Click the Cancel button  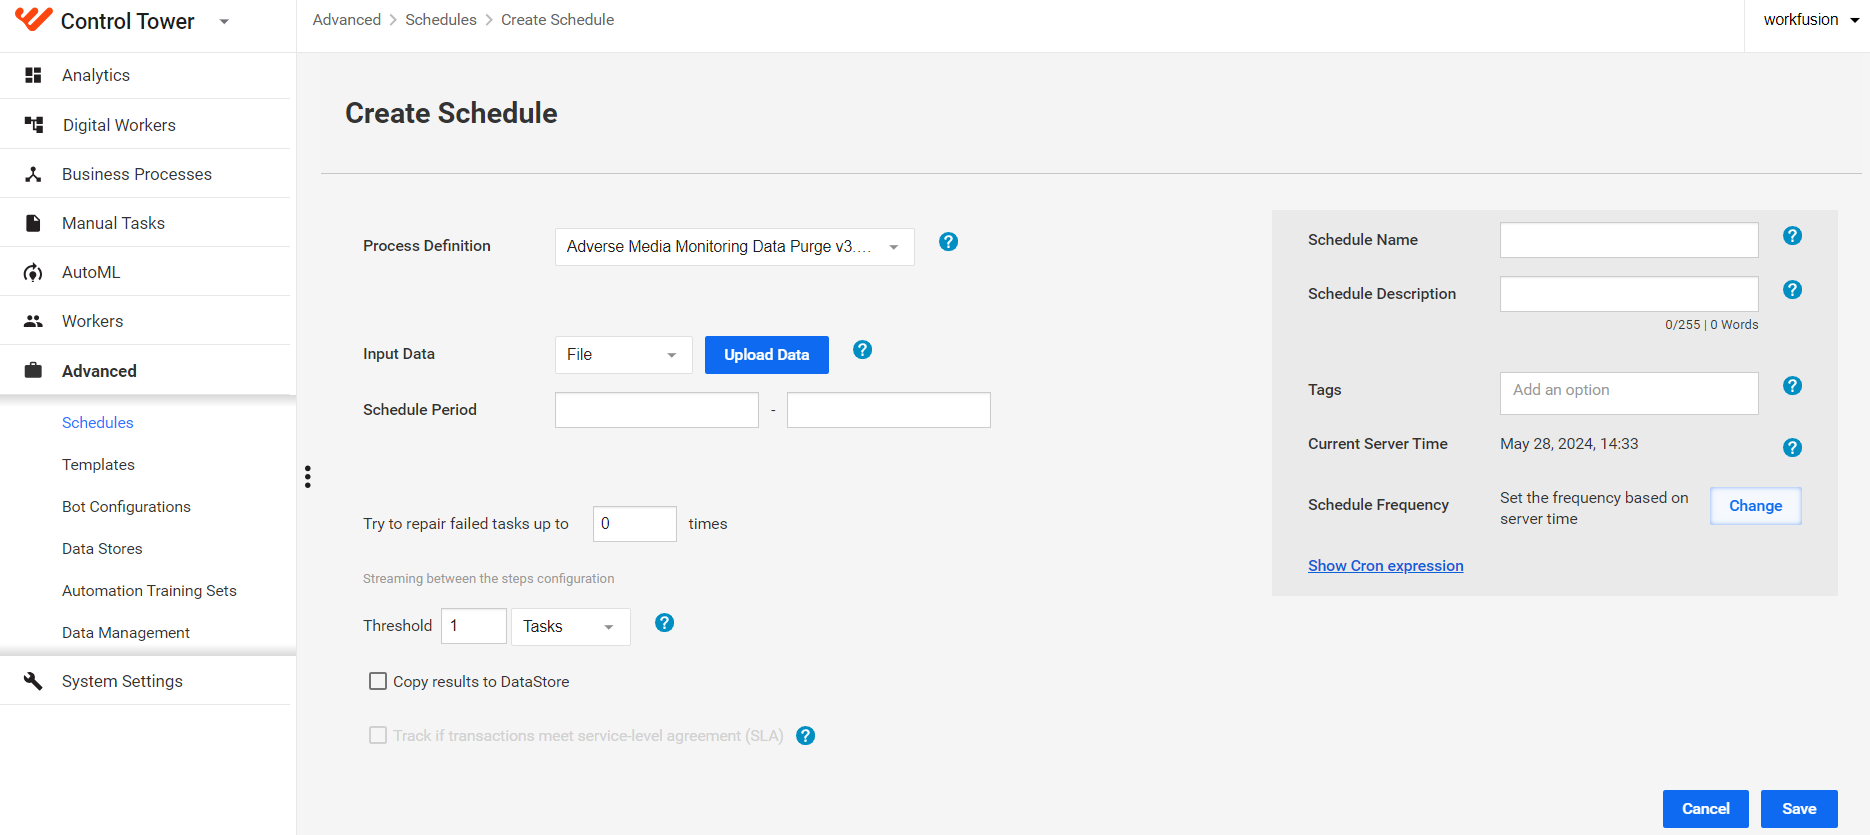[x=1706, y=809]
